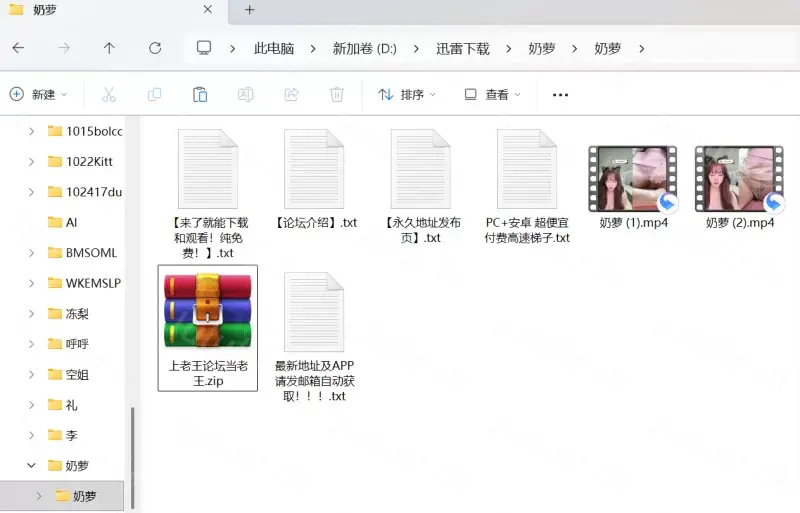This screenshot has height=513, width=800.
Task: Select PC+安卓 超便宜付费高速梯子.txt file
Action: pos(527,186)
